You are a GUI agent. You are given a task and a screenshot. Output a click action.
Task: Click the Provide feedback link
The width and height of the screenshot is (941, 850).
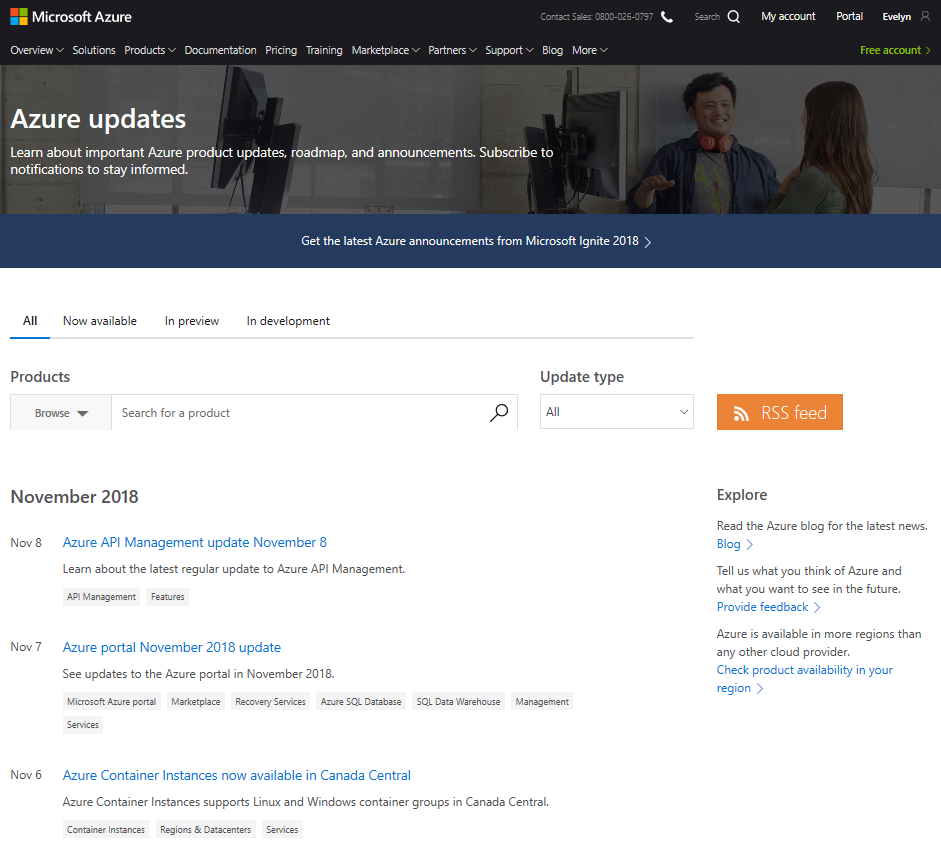762,606
